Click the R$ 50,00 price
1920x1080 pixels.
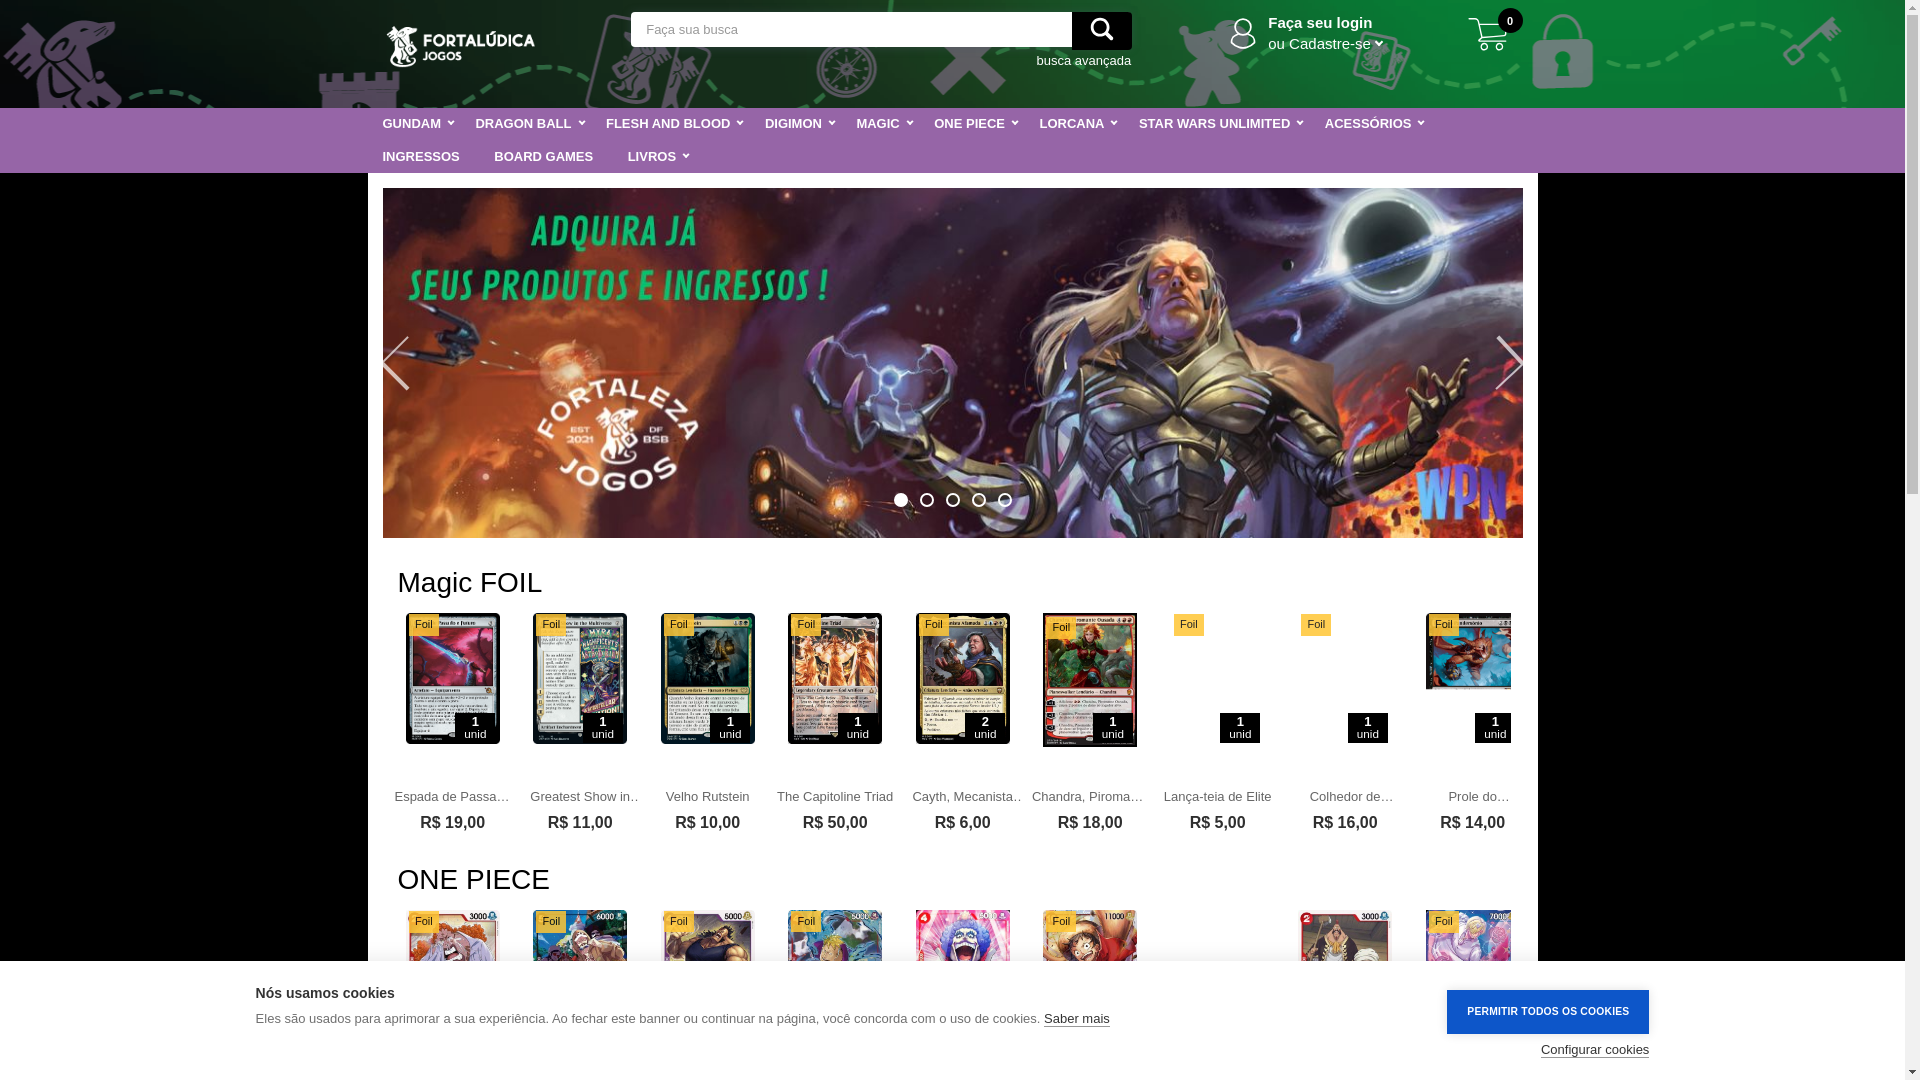point(834,823)
